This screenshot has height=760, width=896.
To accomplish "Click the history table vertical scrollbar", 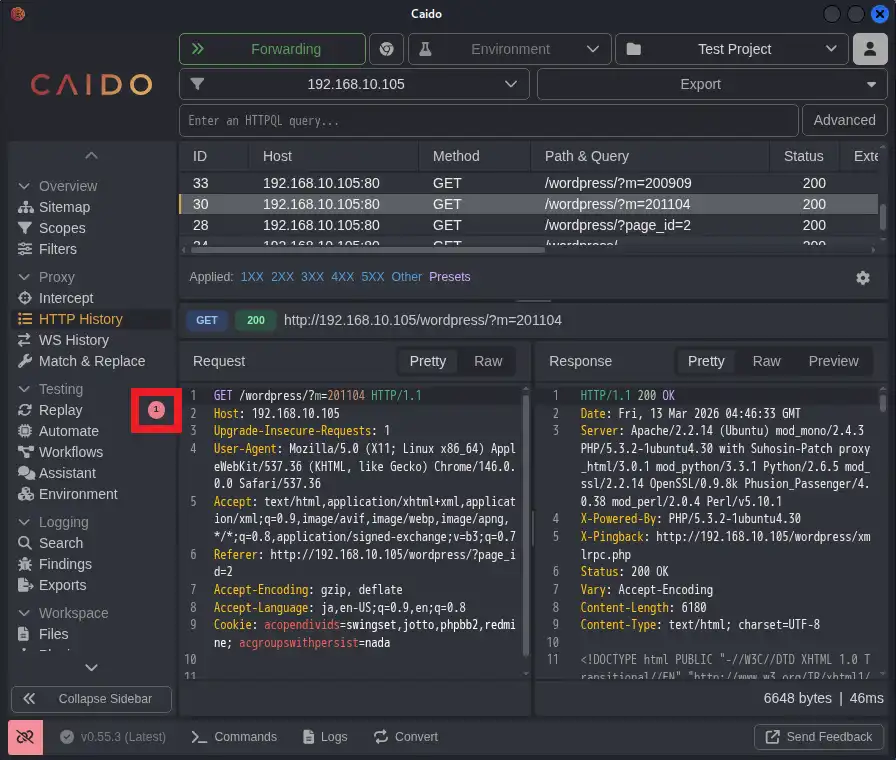I will point(883,216).
